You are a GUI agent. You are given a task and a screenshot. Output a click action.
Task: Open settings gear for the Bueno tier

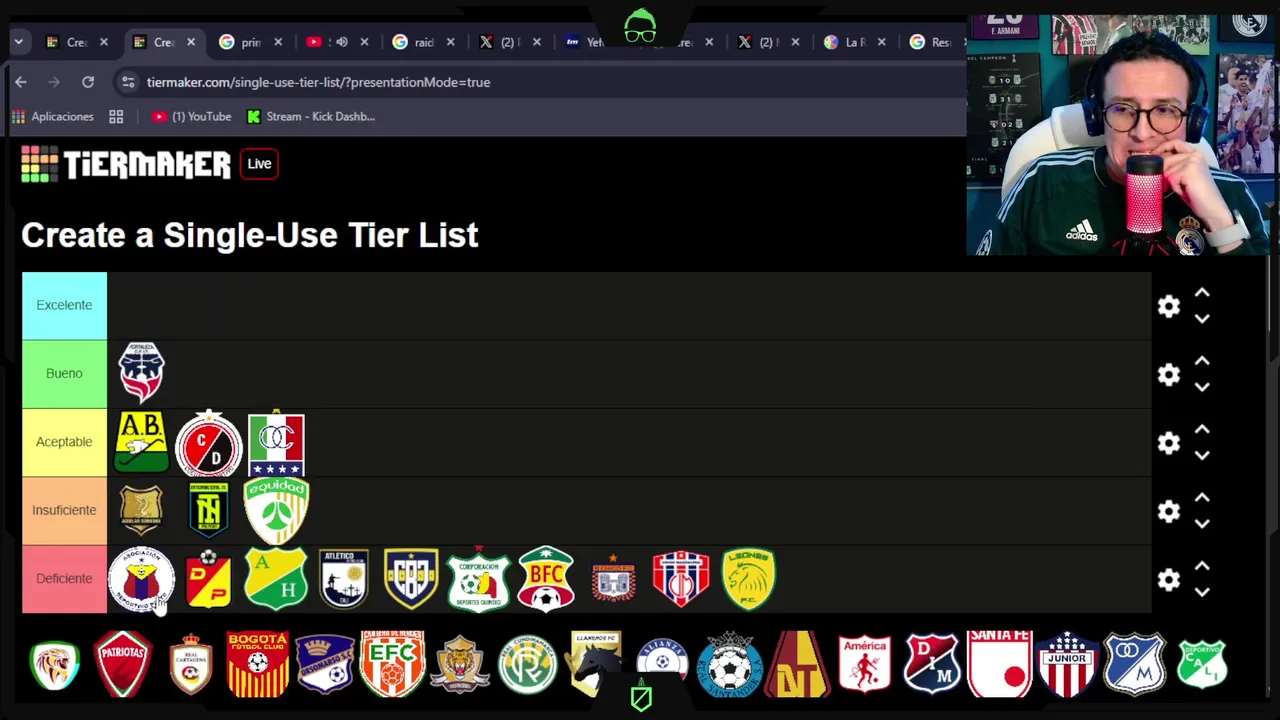pos(1169,374)
